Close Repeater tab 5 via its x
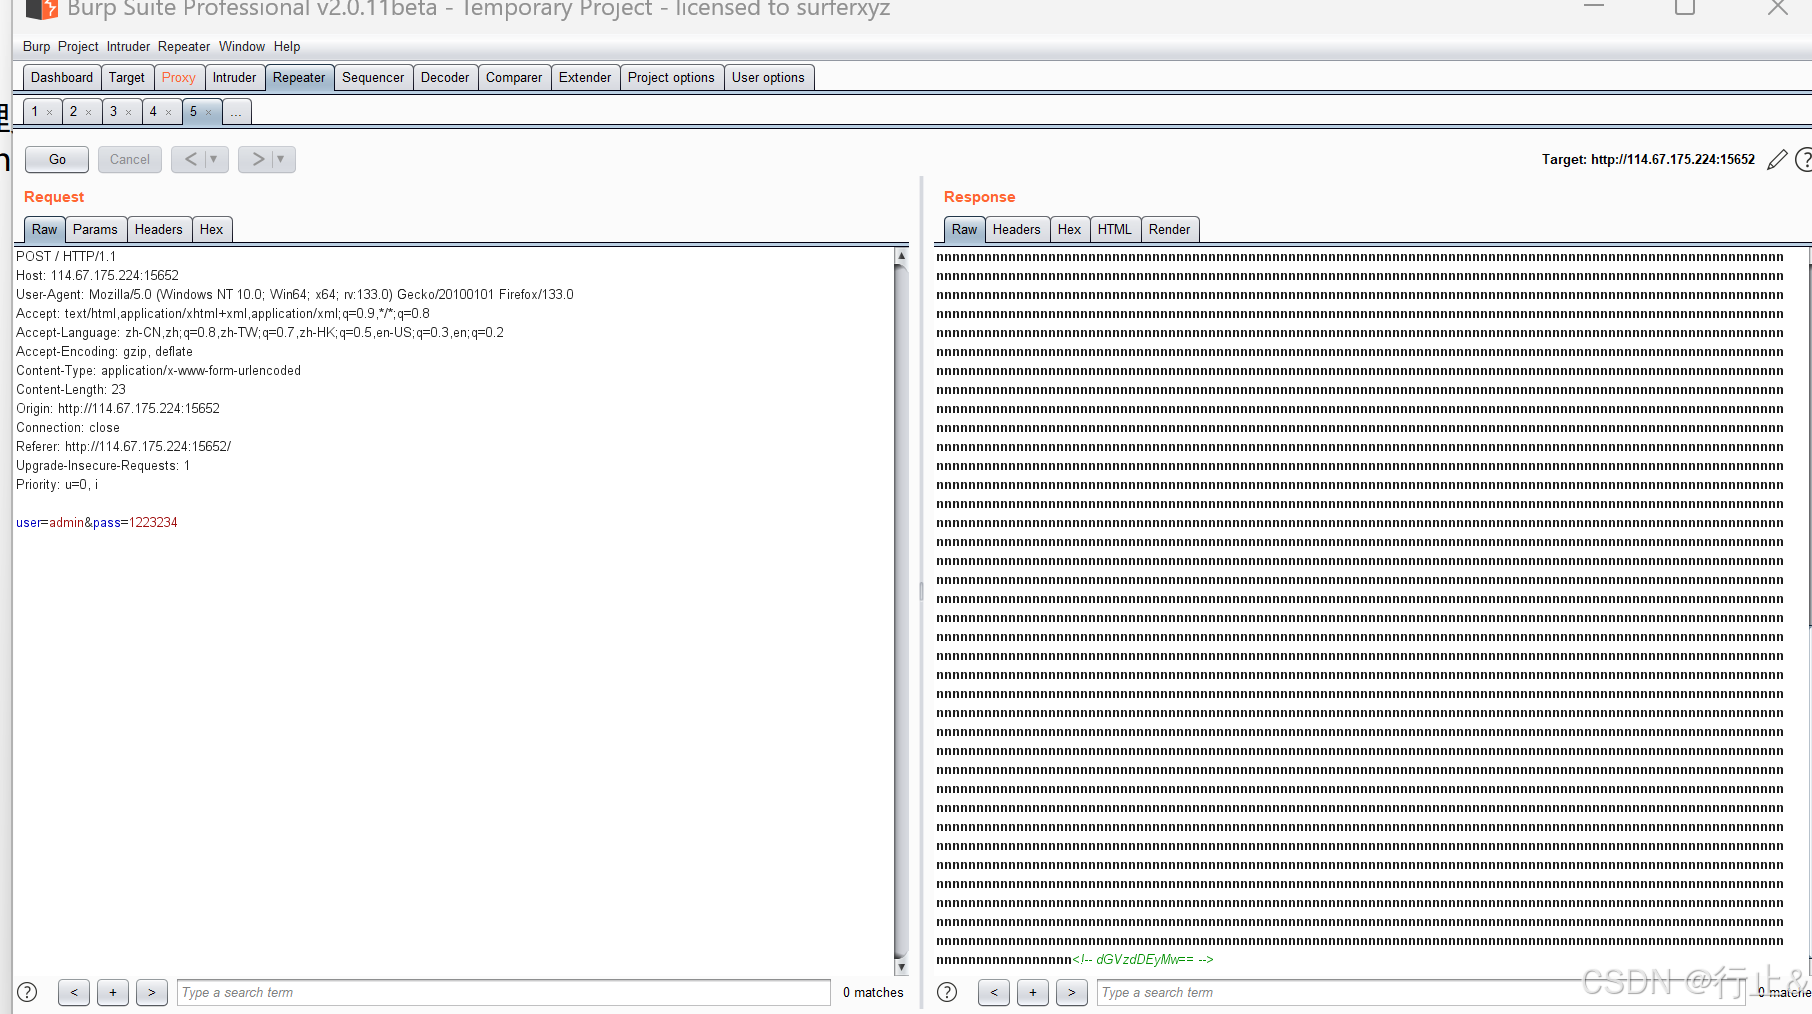 pyautogui.click(x=208, y=112)
